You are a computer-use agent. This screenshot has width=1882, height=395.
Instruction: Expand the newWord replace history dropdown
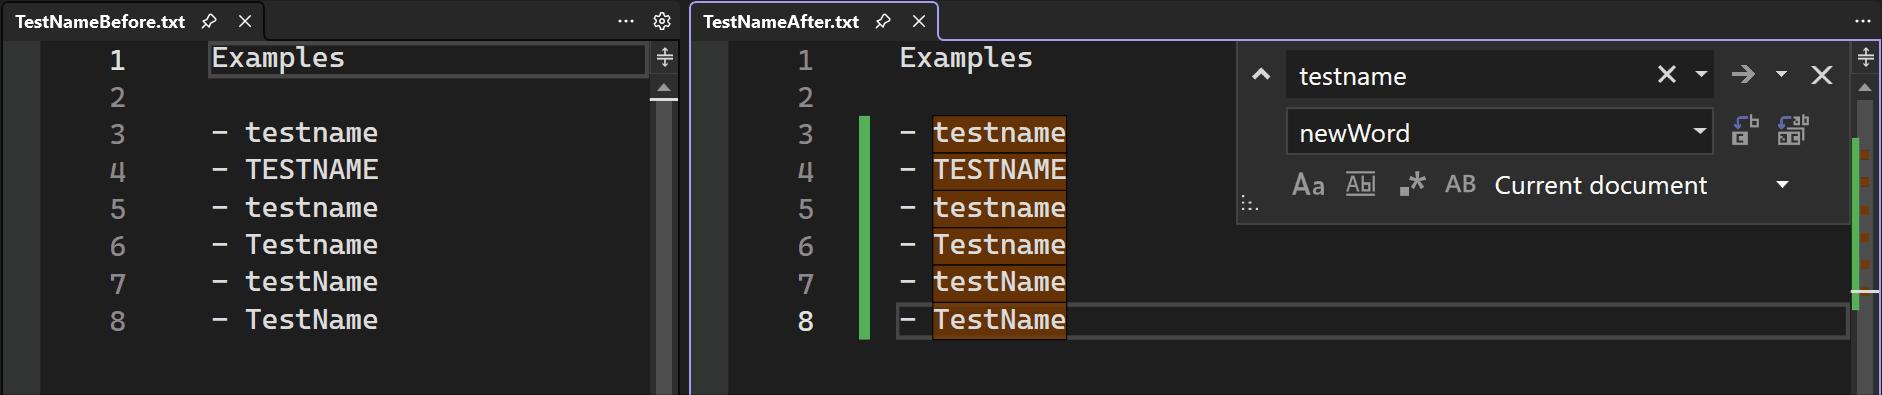(1699, 132)
